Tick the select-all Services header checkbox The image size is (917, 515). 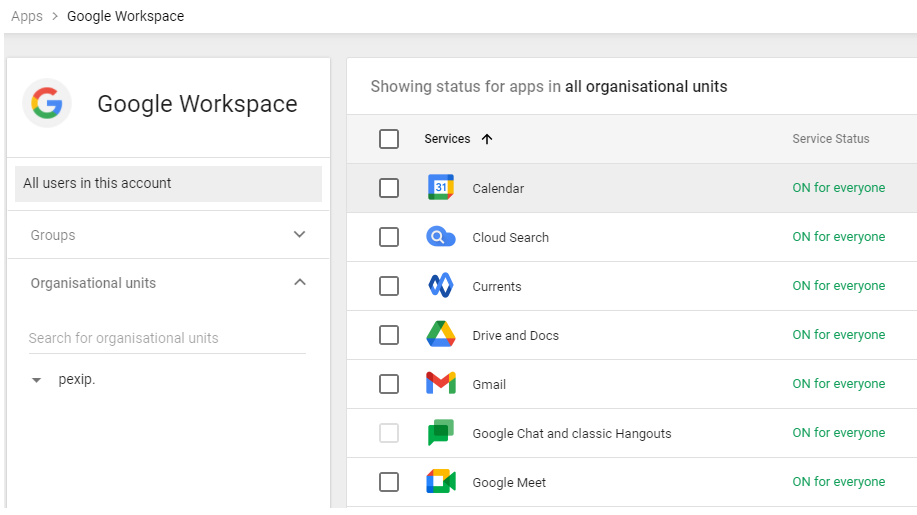389,139
